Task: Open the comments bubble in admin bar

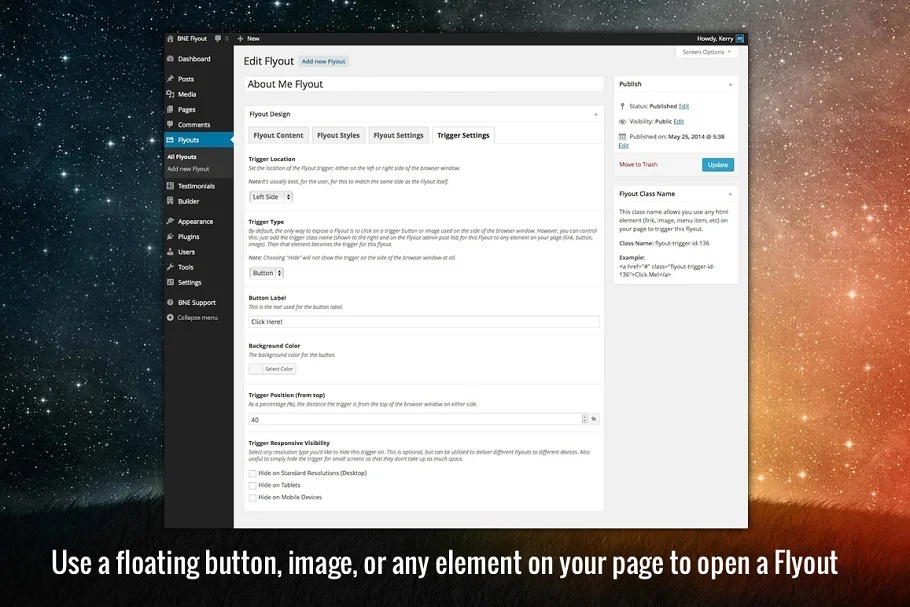Action: click(219, 38)
